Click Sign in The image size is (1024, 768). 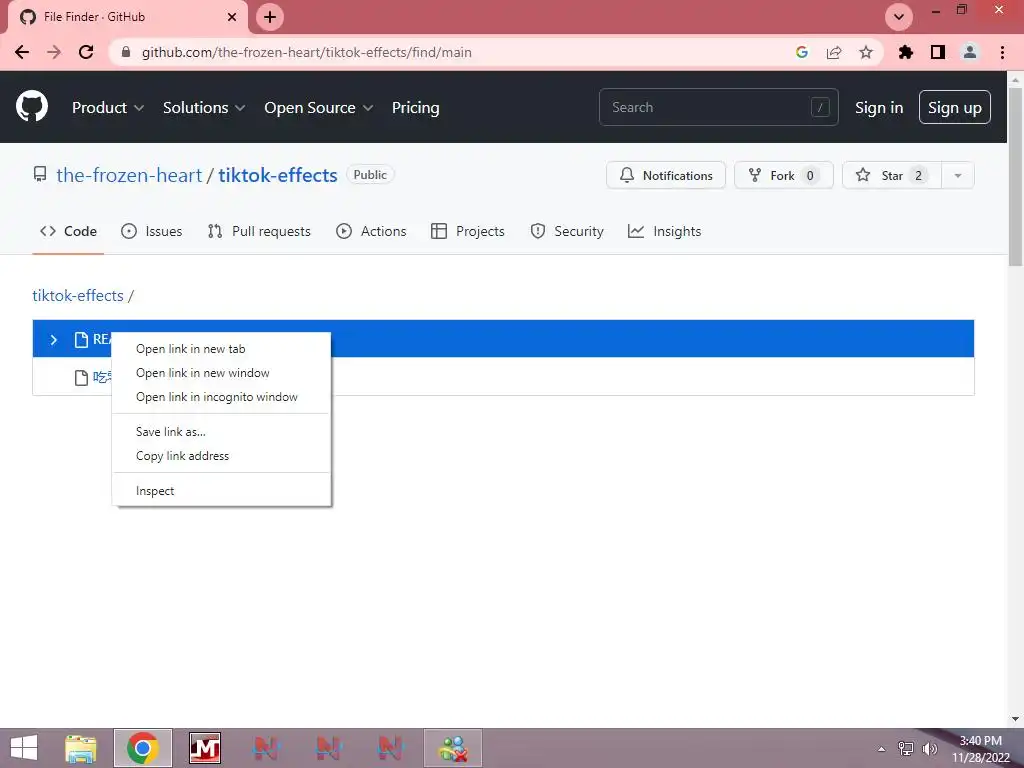coord(879,108)
